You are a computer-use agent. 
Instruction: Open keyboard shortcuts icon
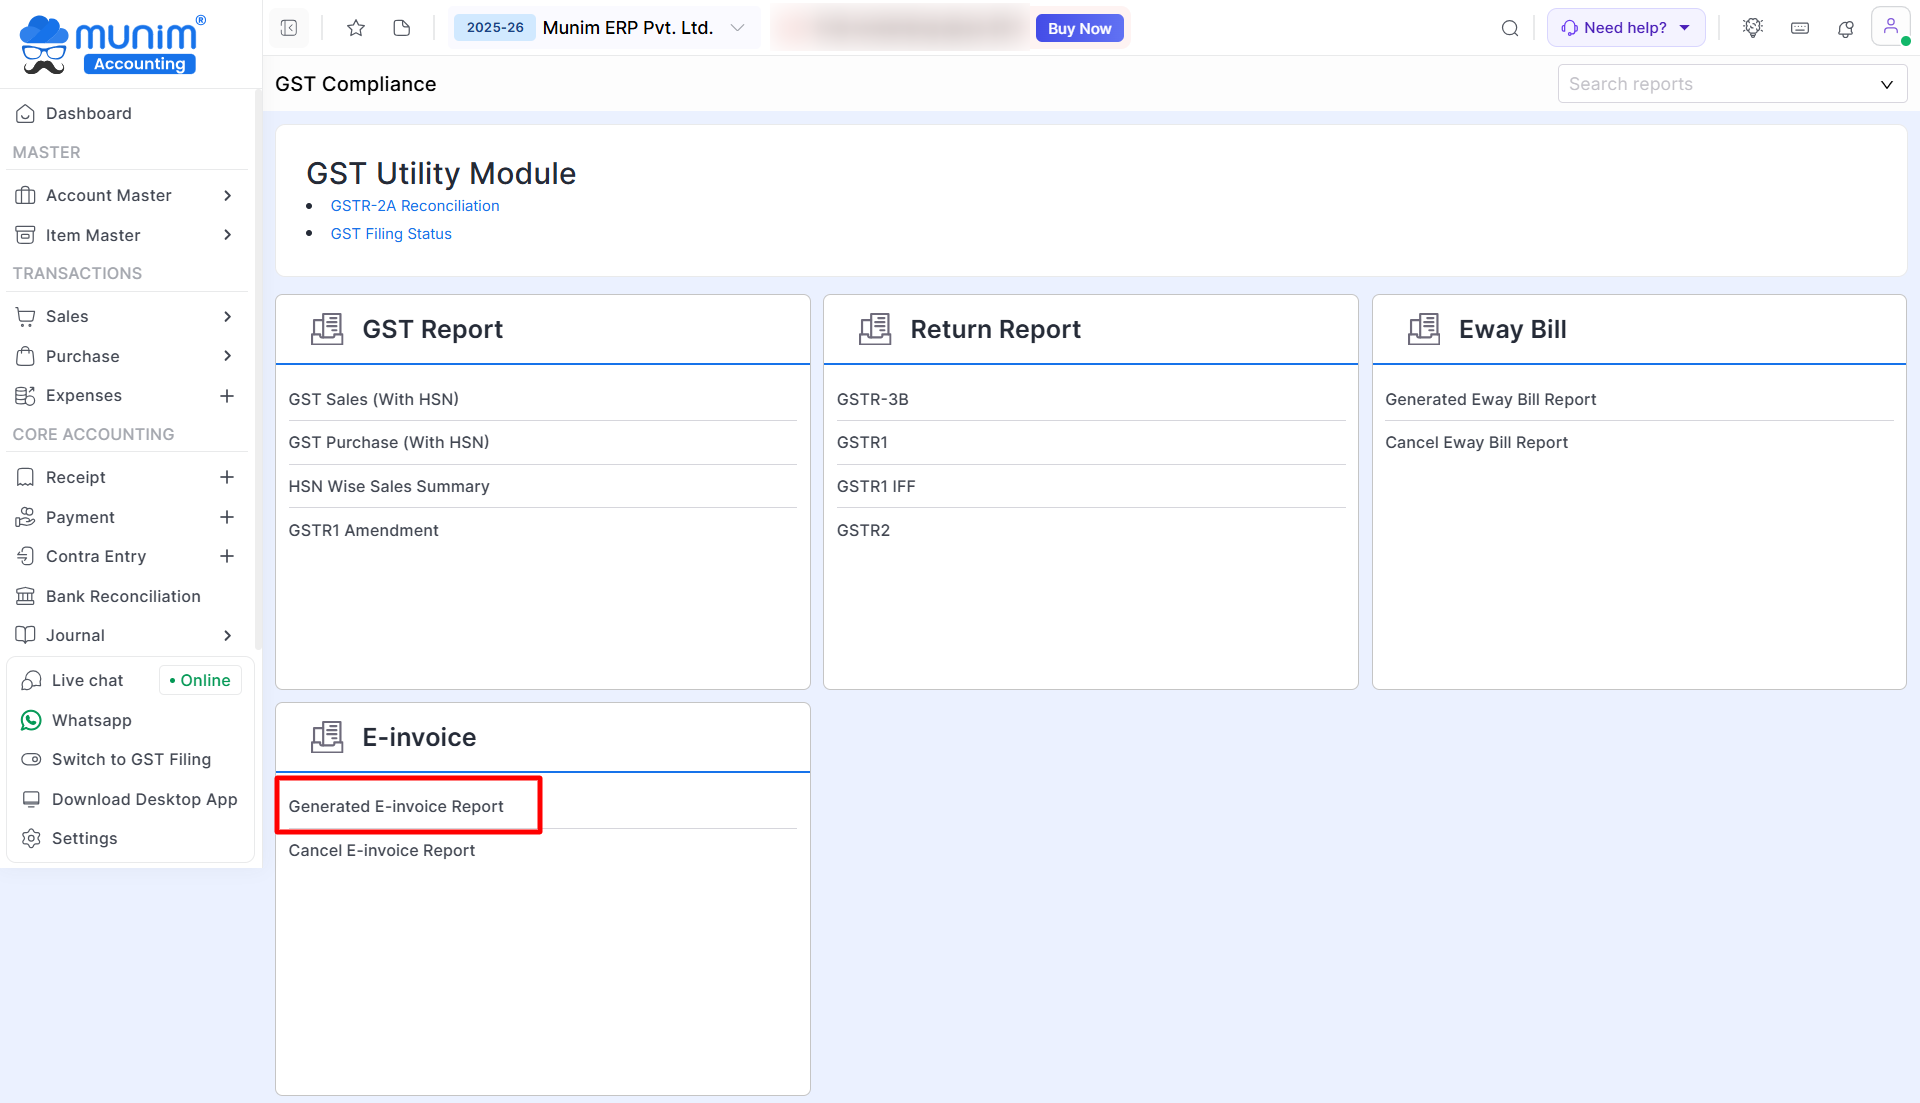point(1800,28)
